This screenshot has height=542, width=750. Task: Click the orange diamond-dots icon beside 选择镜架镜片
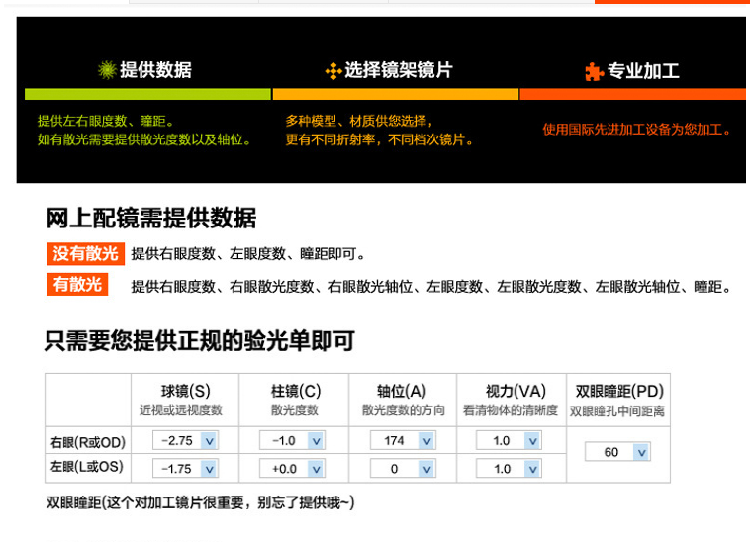333,71
